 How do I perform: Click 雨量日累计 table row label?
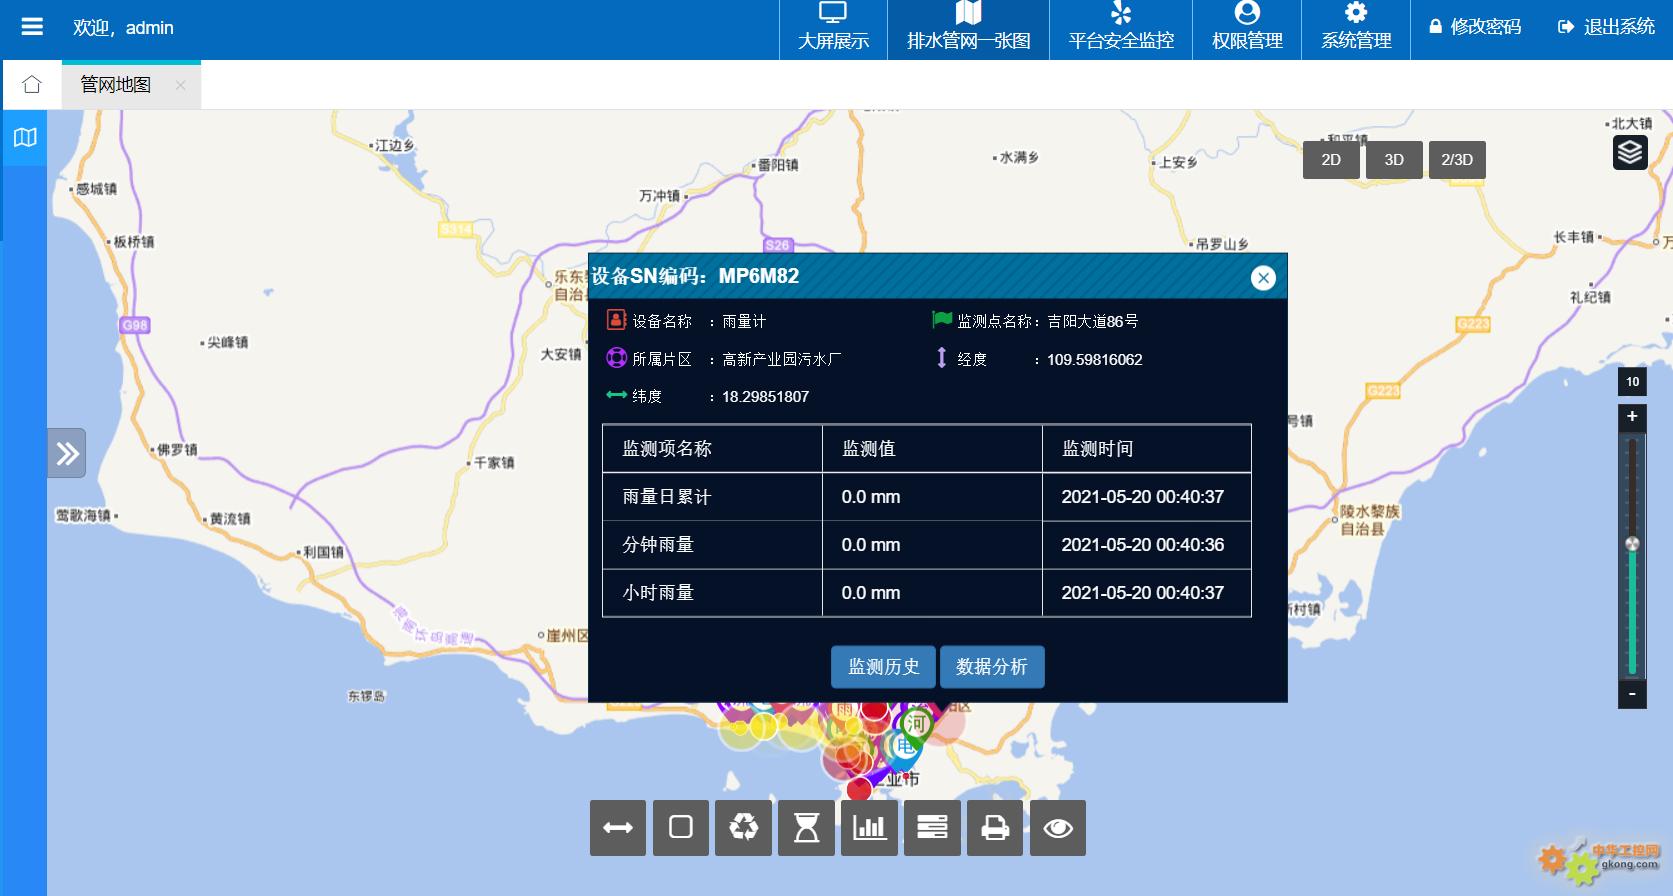(x=666, y=497)
